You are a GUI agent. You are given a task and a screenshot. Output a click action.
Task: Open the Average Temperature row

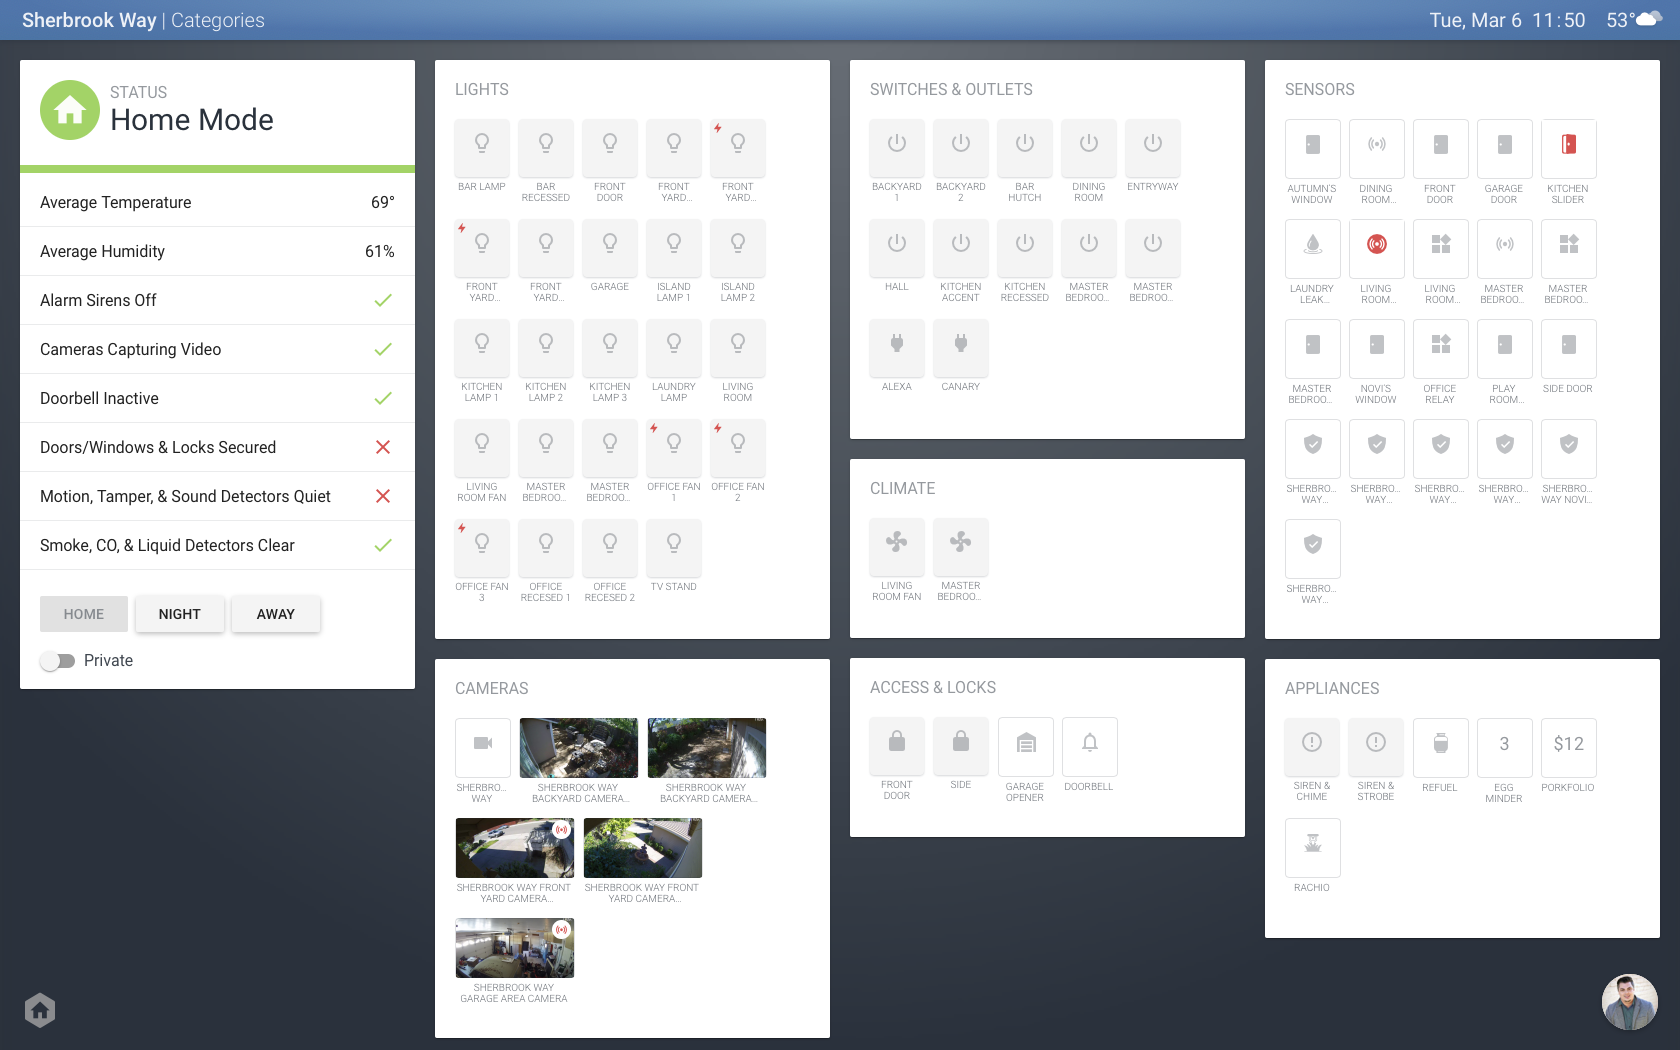tap(217, 202)
